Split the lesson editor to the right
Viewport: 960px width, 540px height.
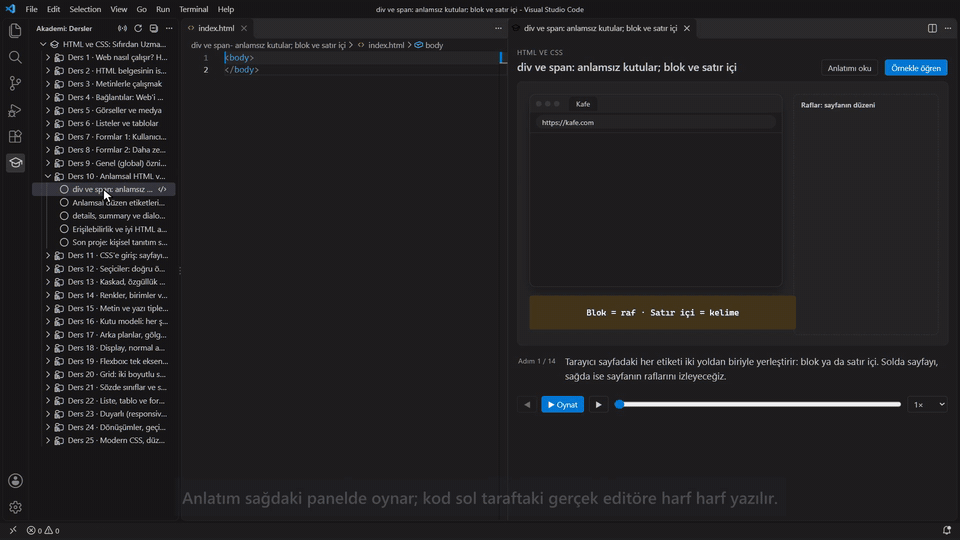(x=932, y=28)
